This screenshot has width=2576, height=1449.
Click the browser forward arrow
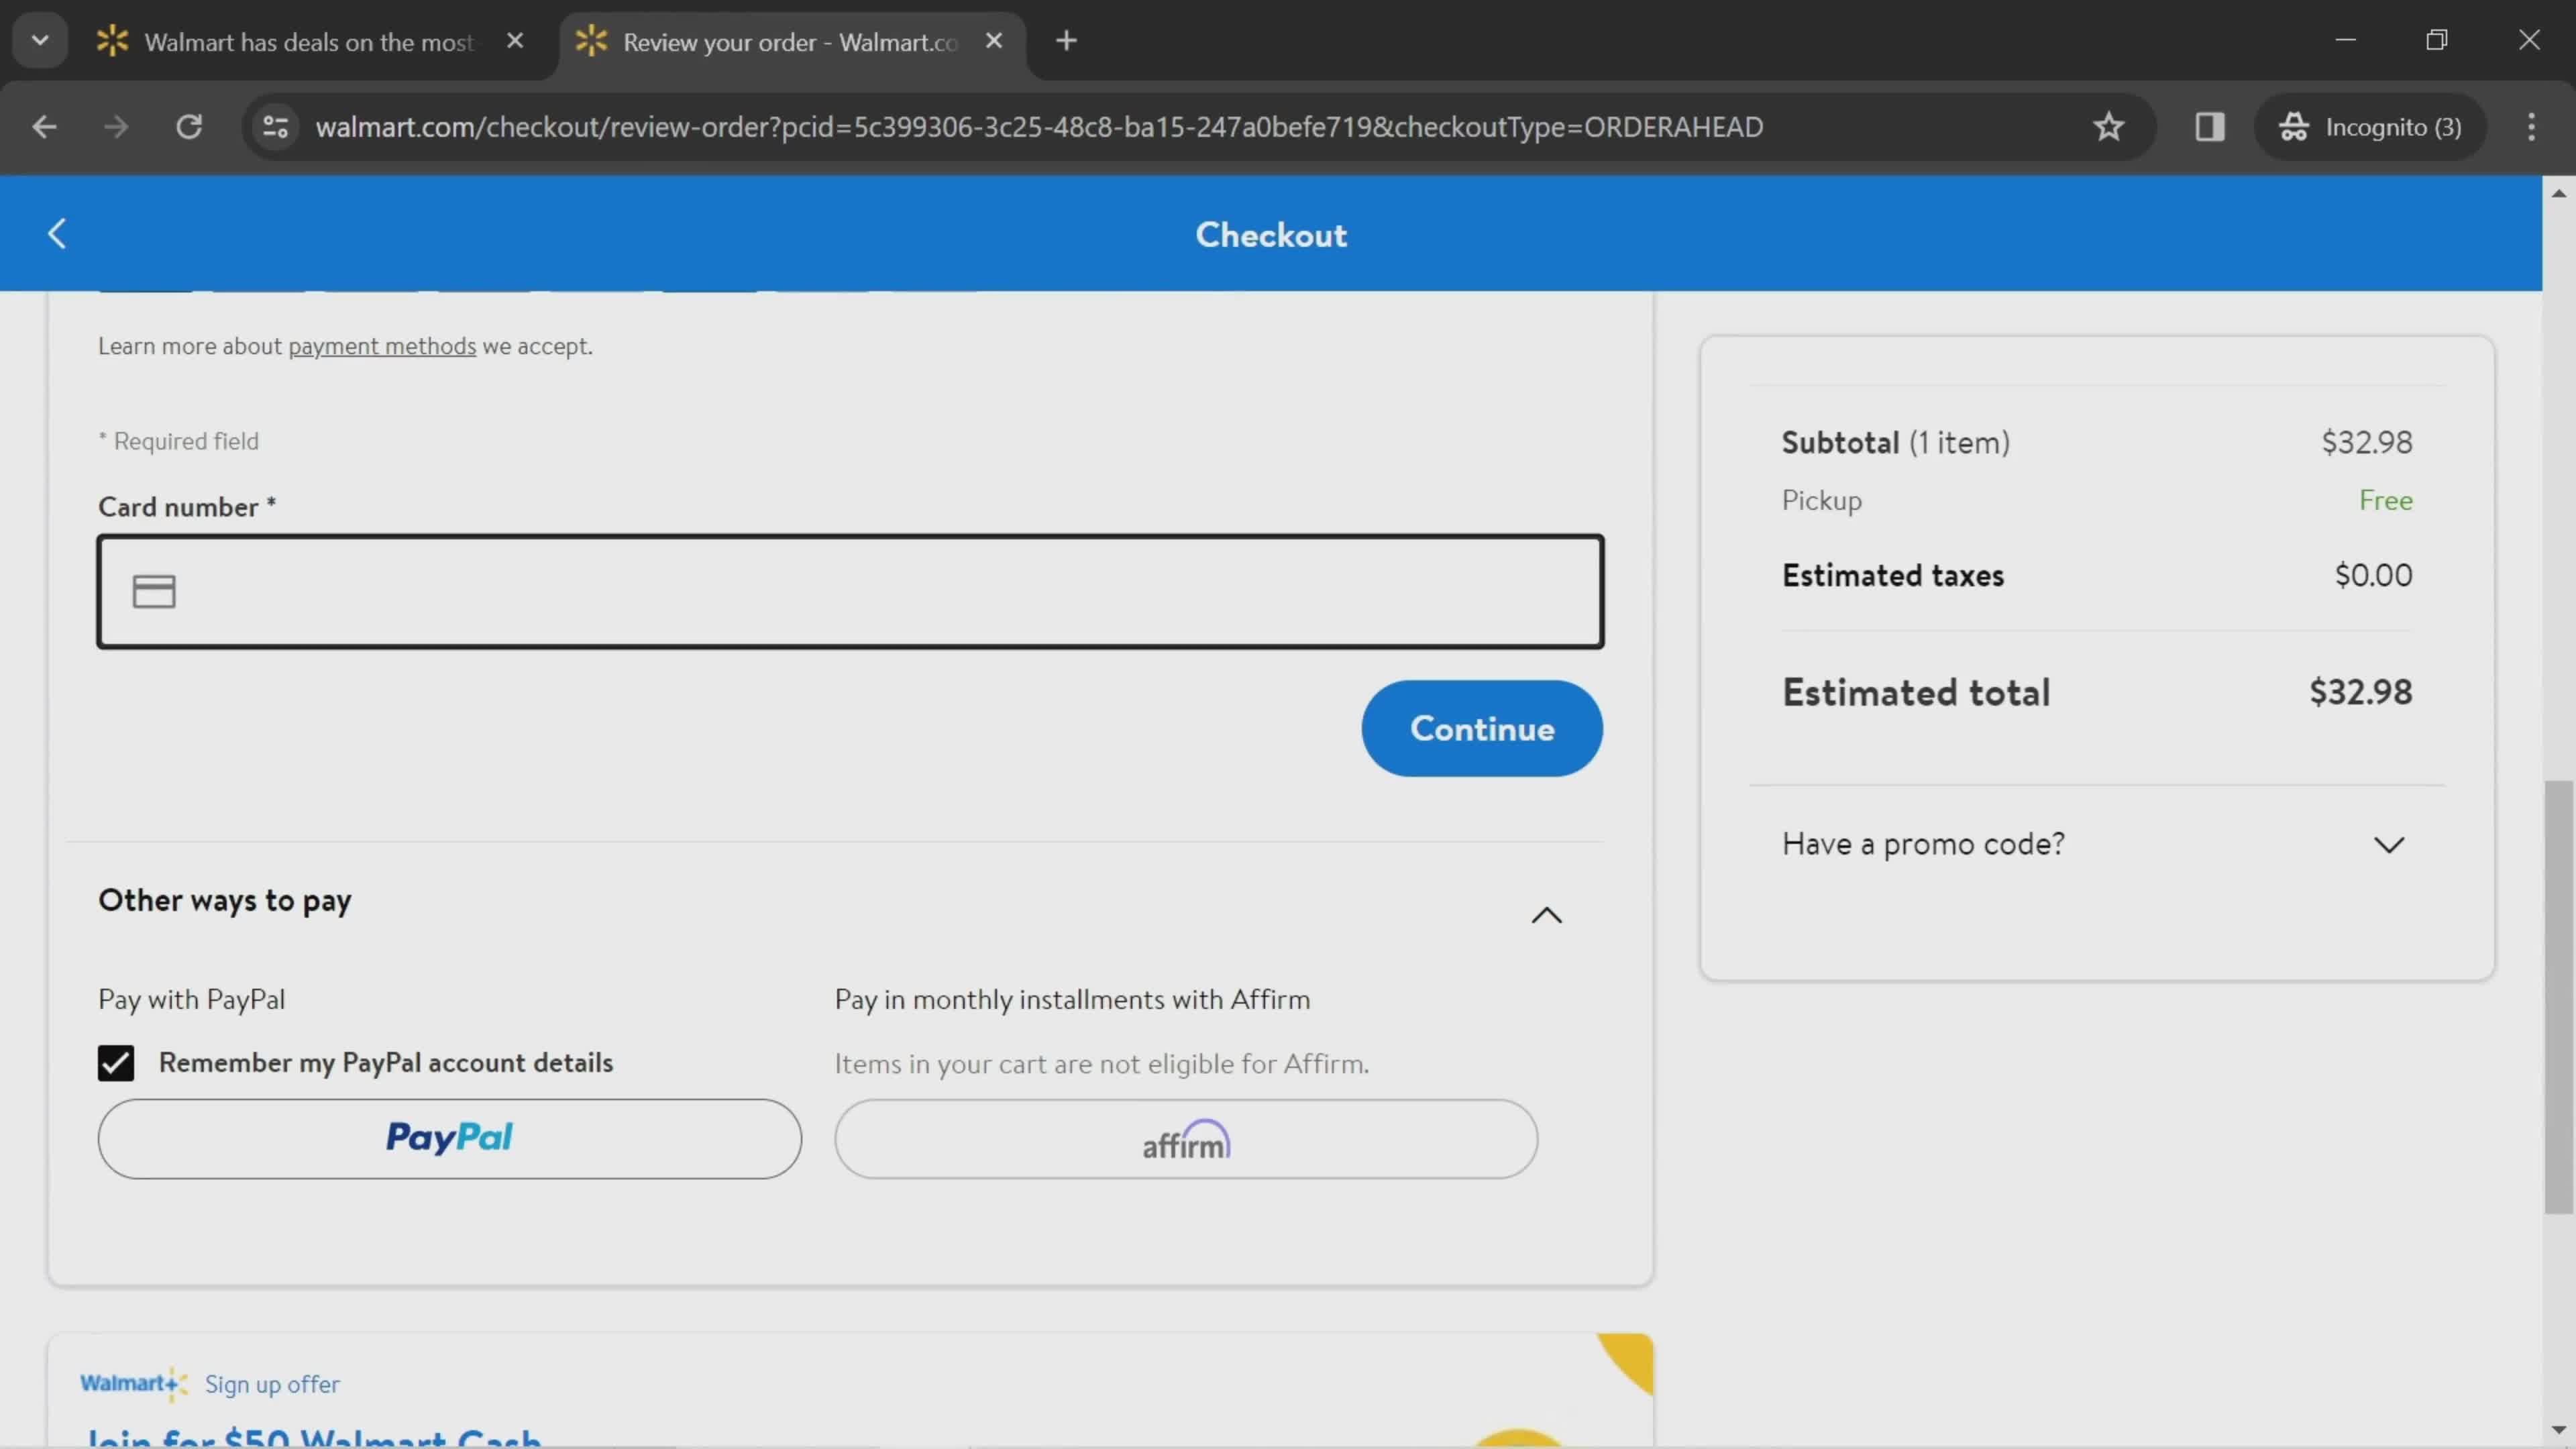point(116,127)
